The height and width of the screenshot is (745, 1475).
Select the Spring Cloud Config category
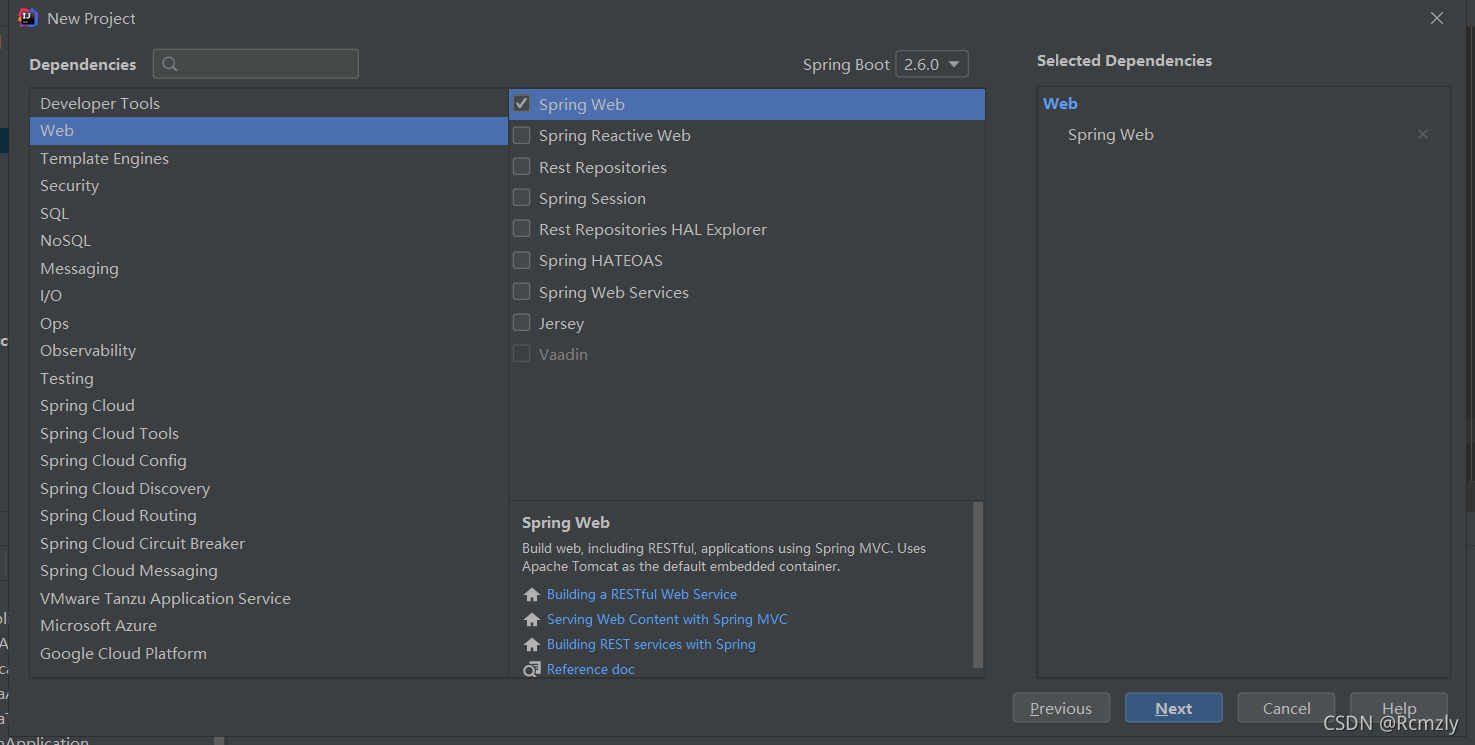[x=269, y=461]
